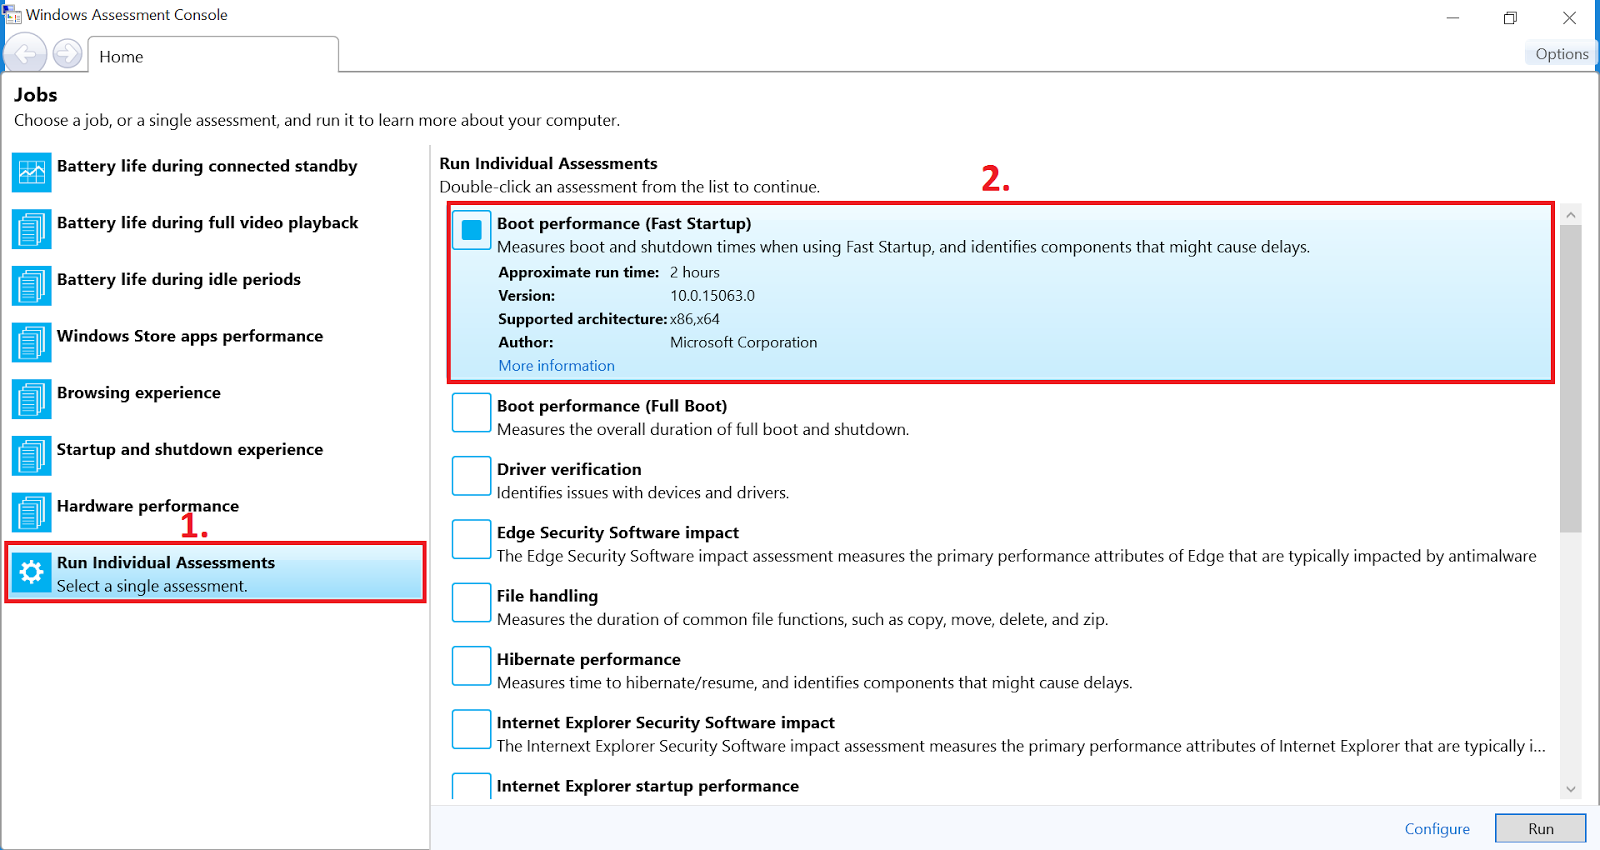This screenshot has height=850, width=1600.
Task: Click the forward navigation arrow
Action: click(67, 53)
